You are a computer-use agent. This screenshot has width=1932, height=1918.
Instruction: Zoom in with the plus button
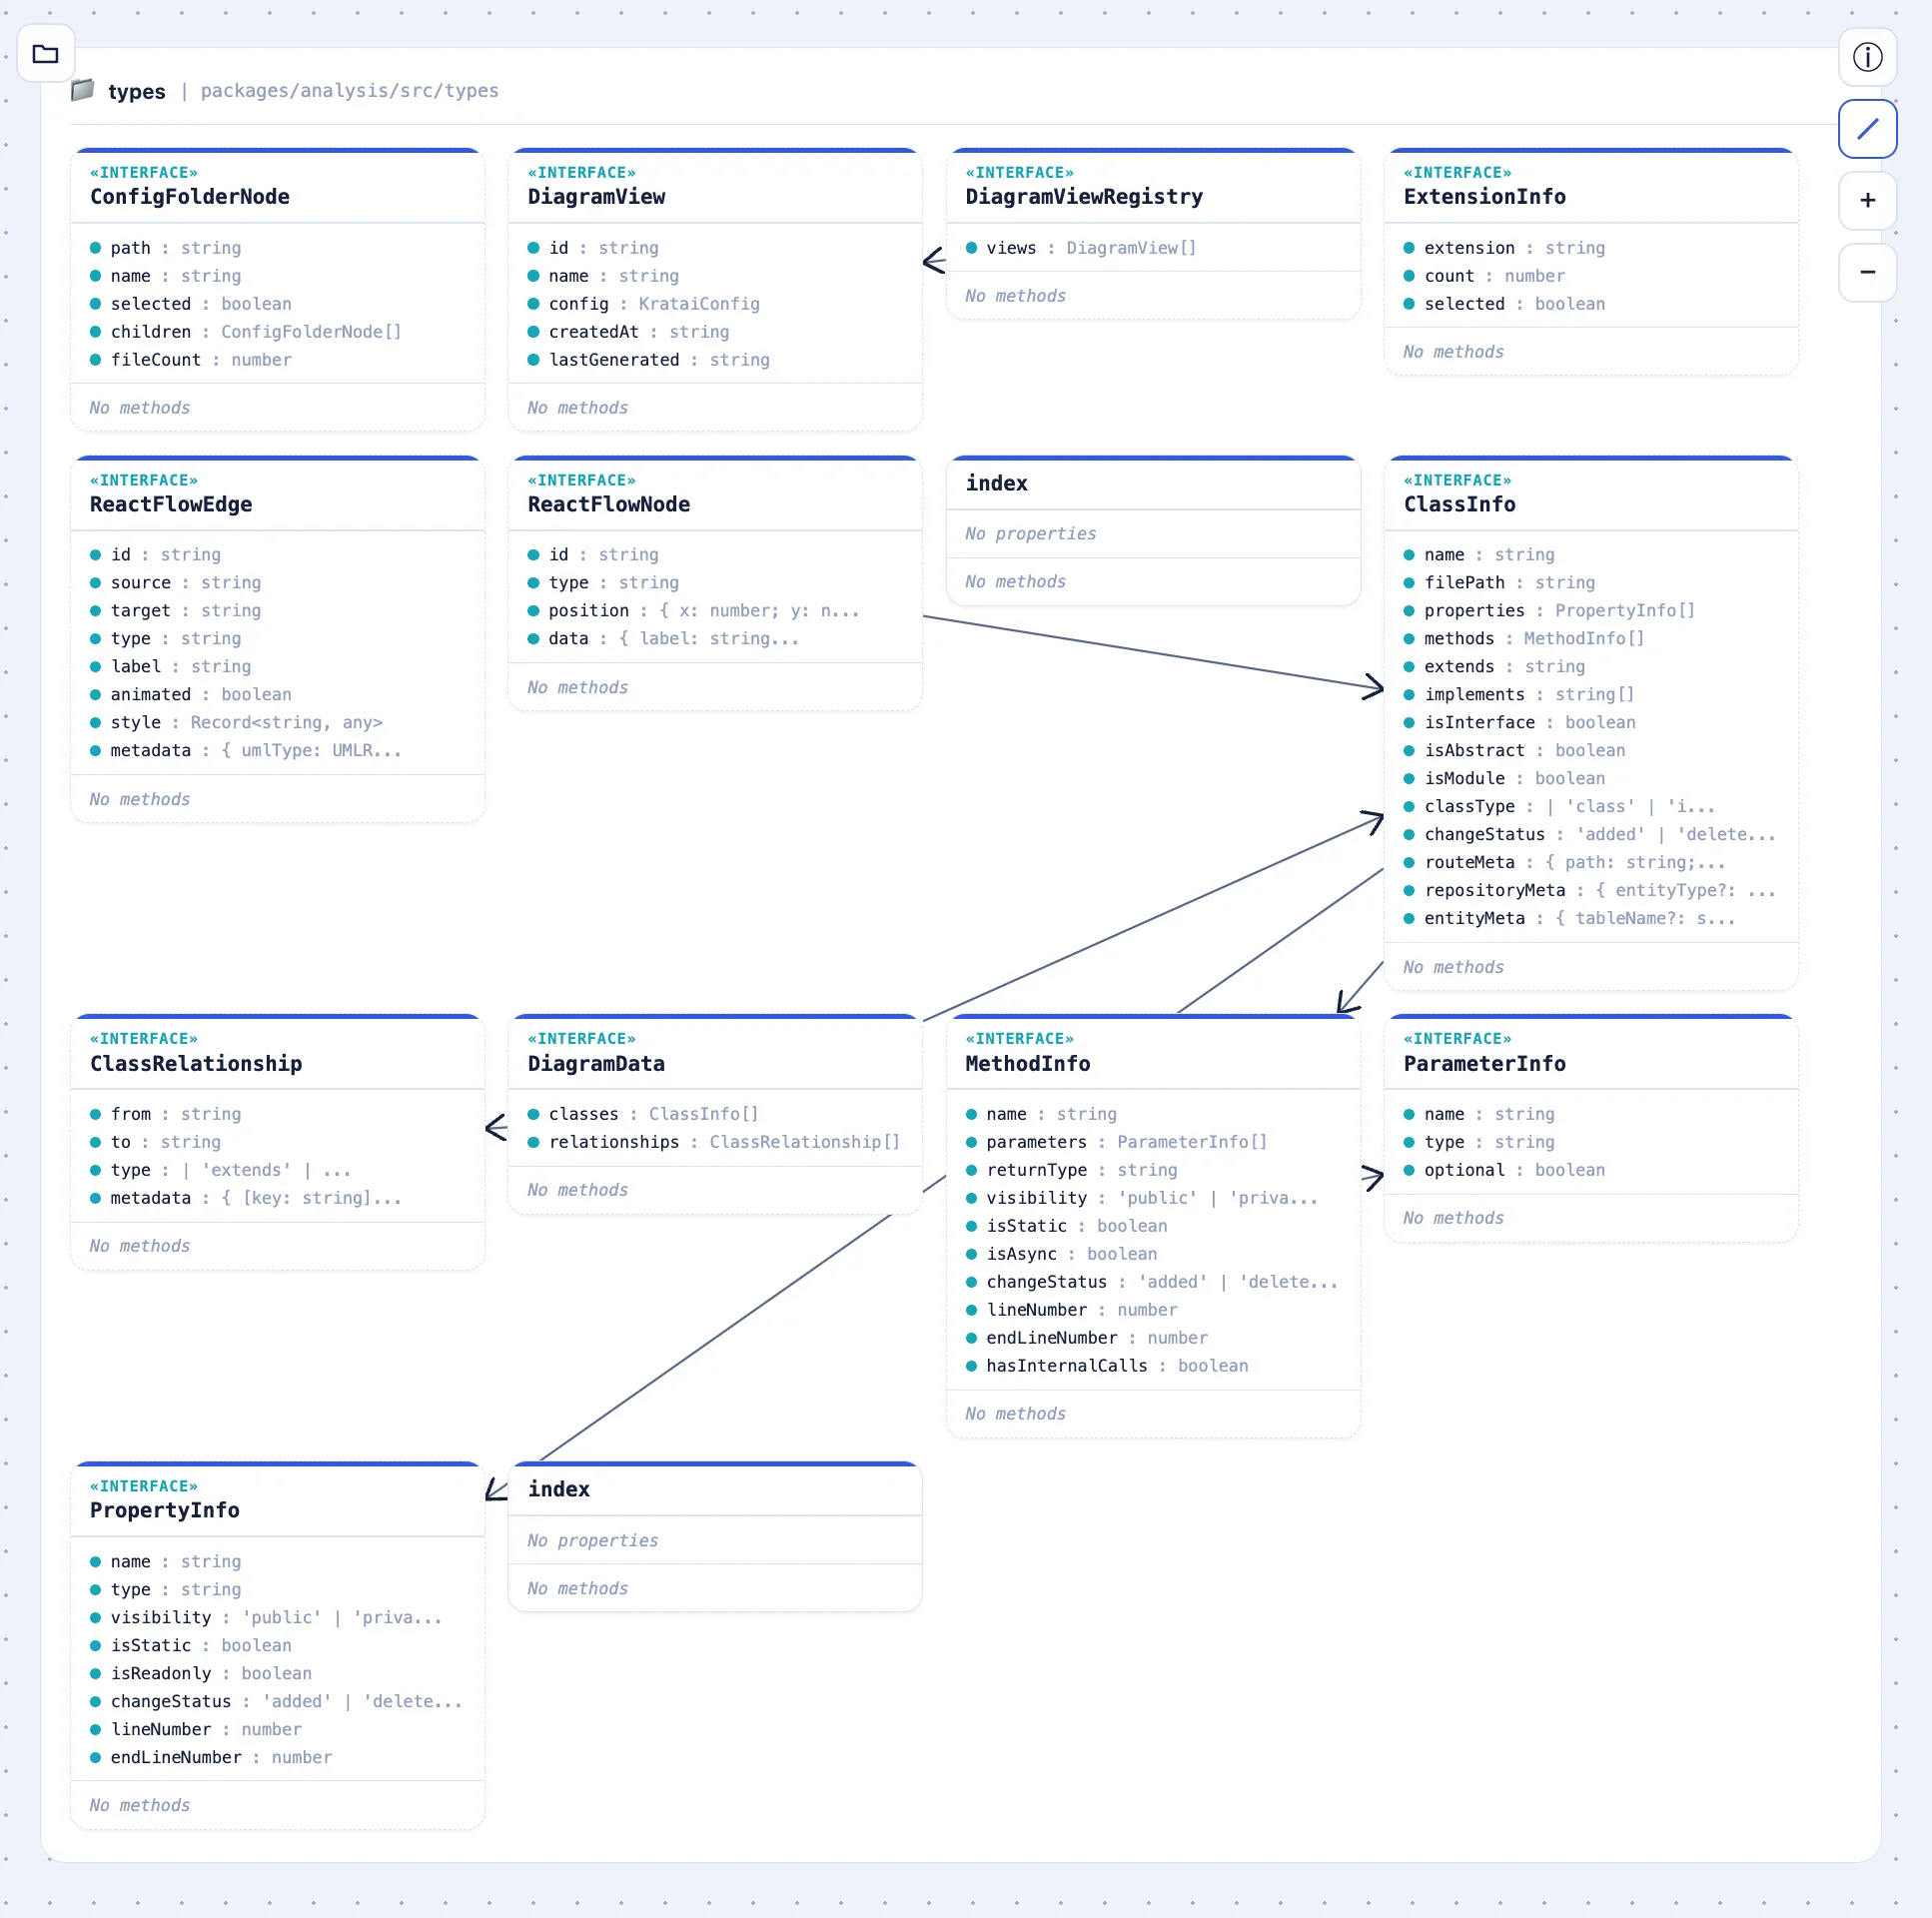(x=1867, y=200)
